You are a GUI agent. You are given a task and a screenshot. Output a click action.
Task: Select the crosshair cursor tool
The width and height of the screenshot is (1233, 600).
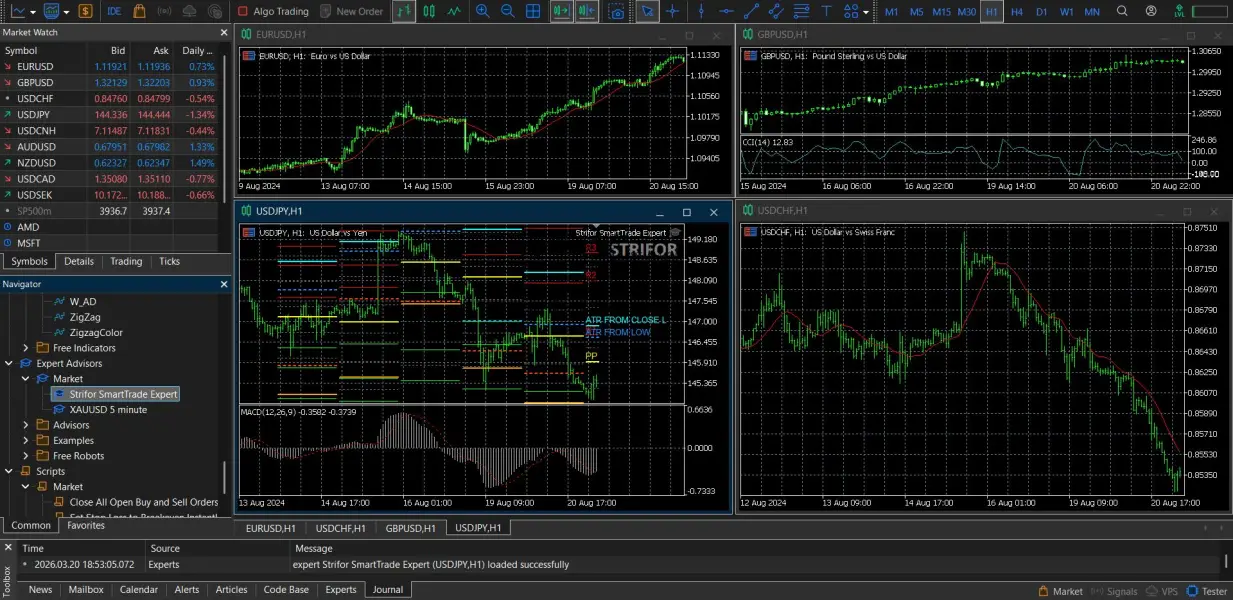point(673,12)
